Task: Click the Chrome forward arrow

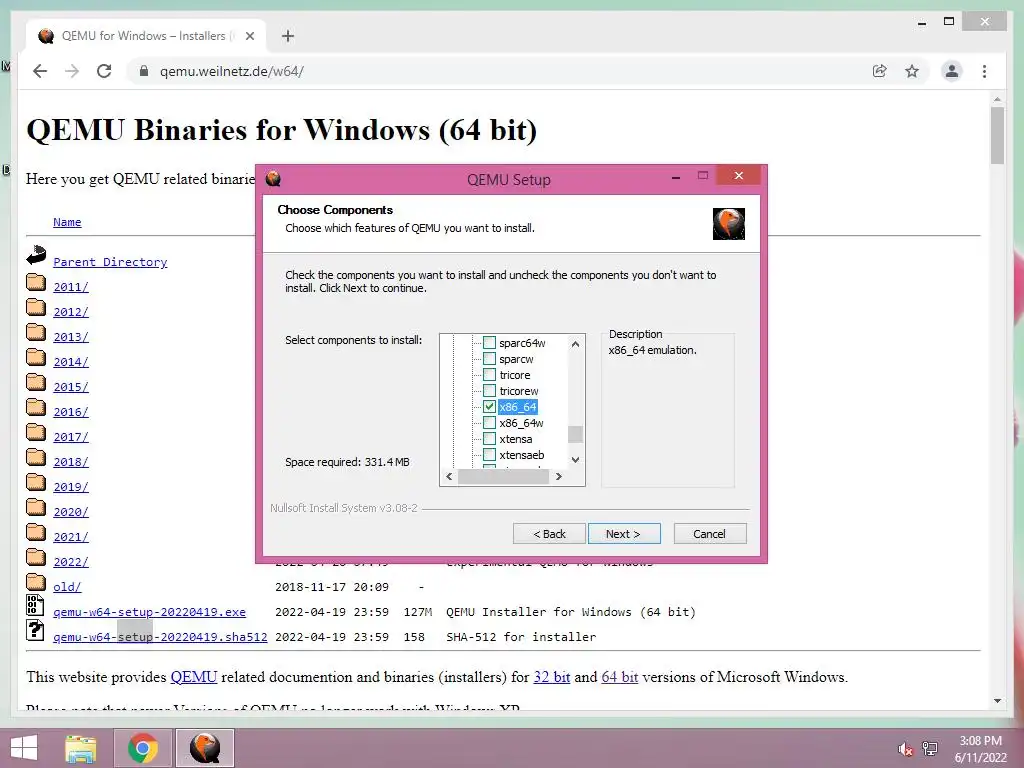Action: coord(72,71)
